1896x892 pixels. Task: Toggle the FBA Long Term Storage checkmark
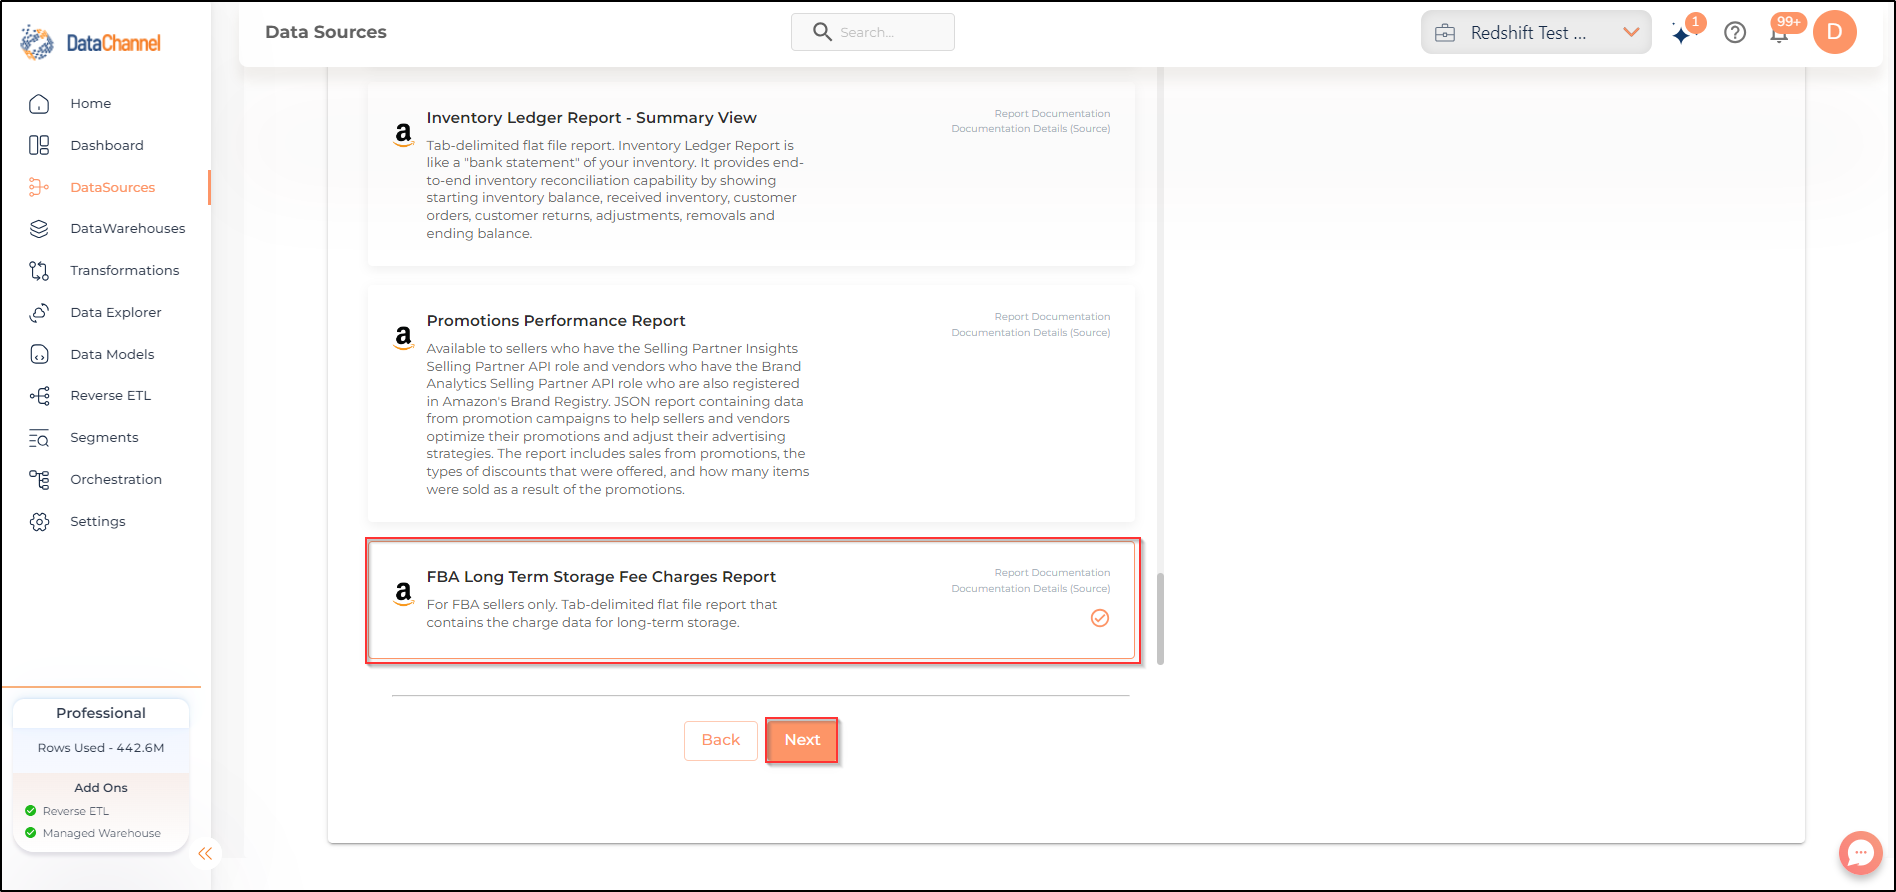[1100, 618]
